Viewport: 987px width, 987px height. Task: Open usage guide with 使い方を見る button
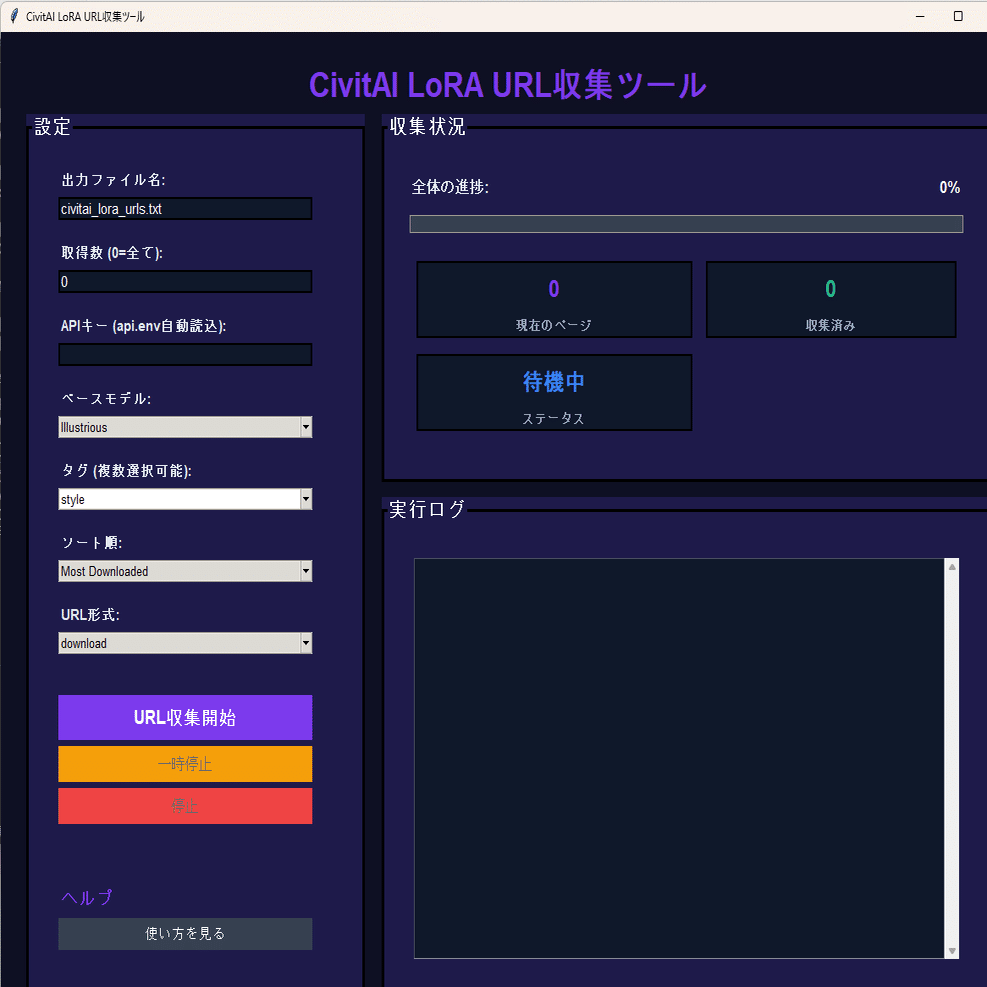click(185, 934)
